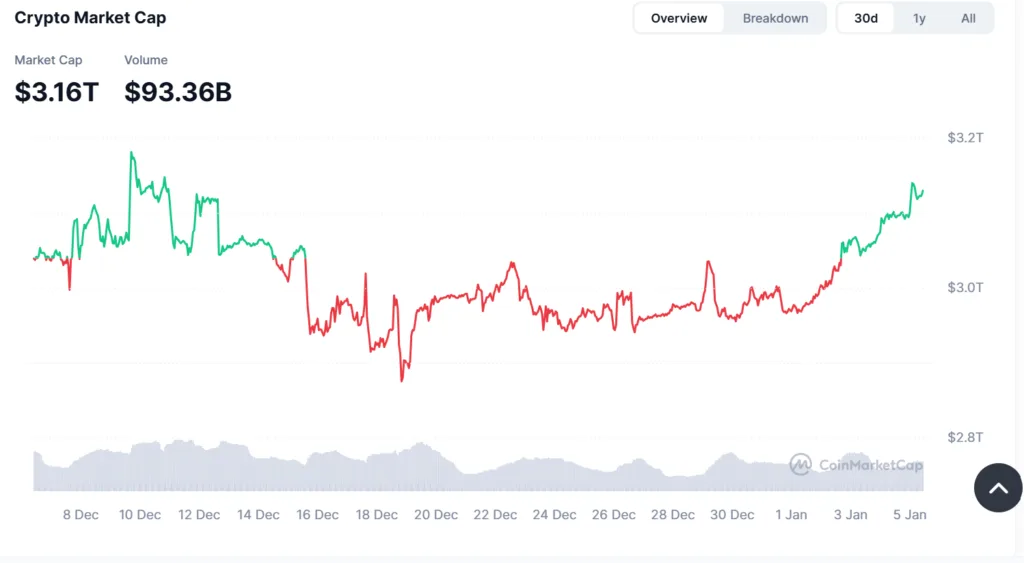This screenshot has height=563, width=1024.
Task: Click the Crypto Market Cap heading
Action: click(90, 18)
